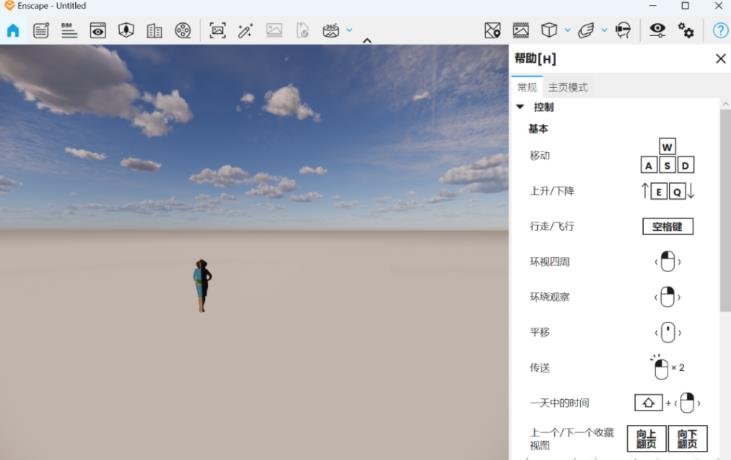731x460 pixels.
Task: Open the map location pin icon
Action: (x=493, y=30)
